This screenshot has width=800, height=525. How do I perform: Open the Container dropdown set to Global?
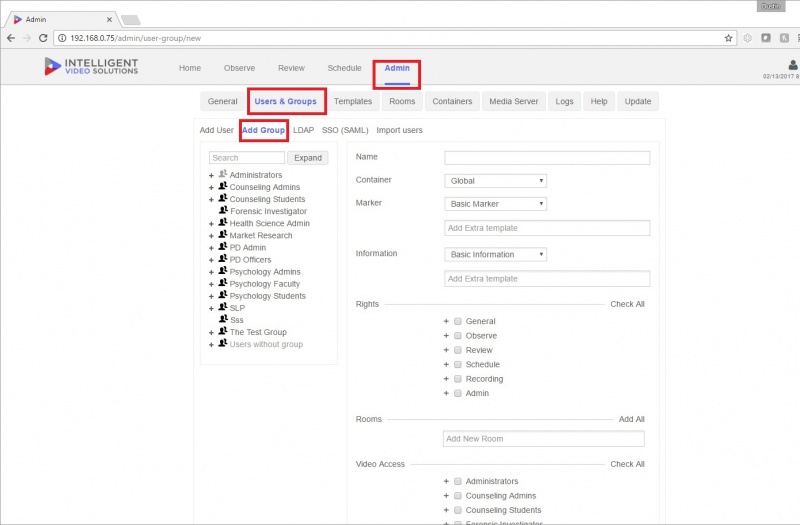[495, 181]
